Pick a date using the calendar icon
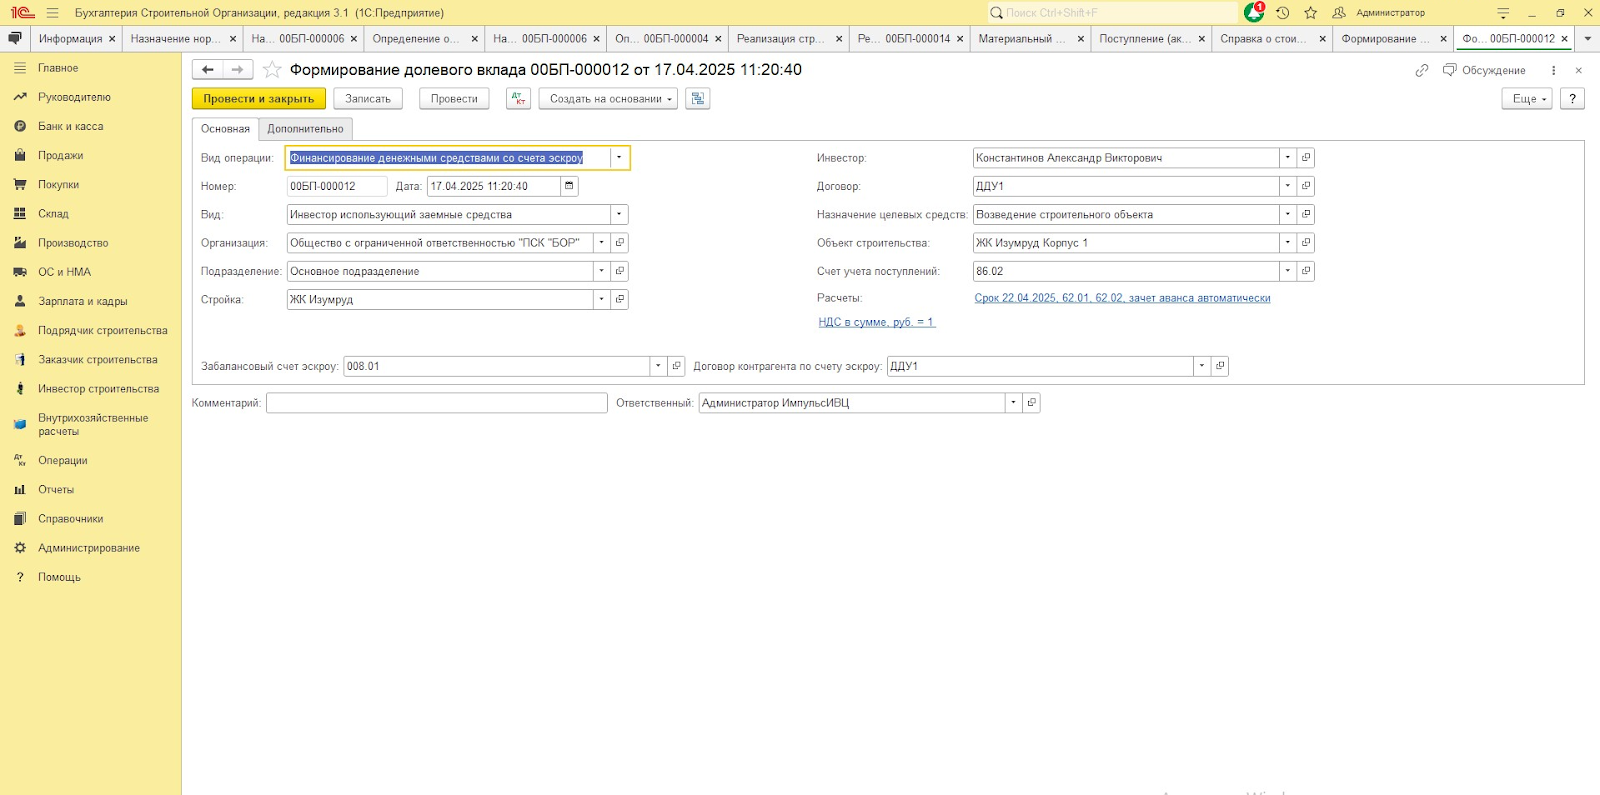The width and height of the screenshot is (1600, 795). tap(569, 186)
